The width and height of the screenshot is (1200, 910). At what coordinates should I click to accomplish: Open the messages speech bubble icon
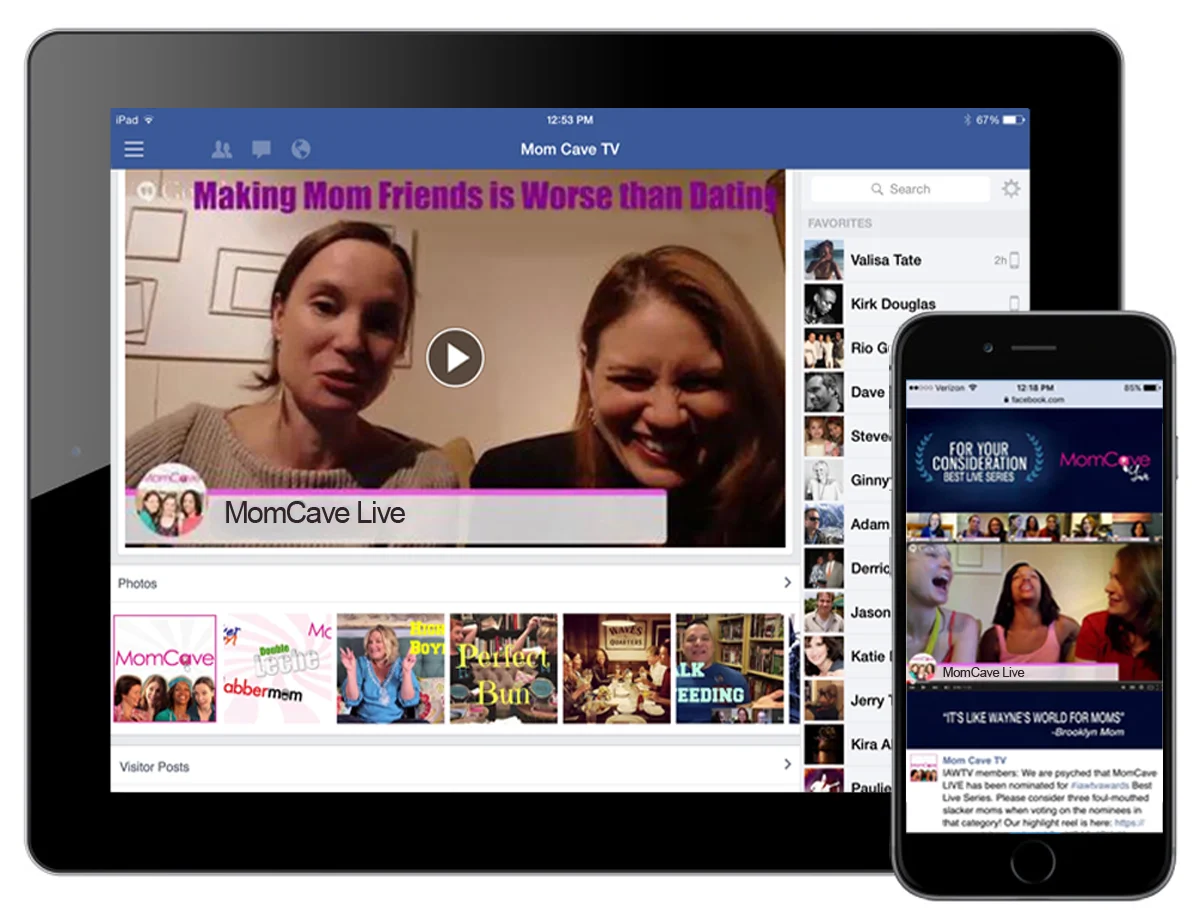pyautogui.click(x=261, y=149)
